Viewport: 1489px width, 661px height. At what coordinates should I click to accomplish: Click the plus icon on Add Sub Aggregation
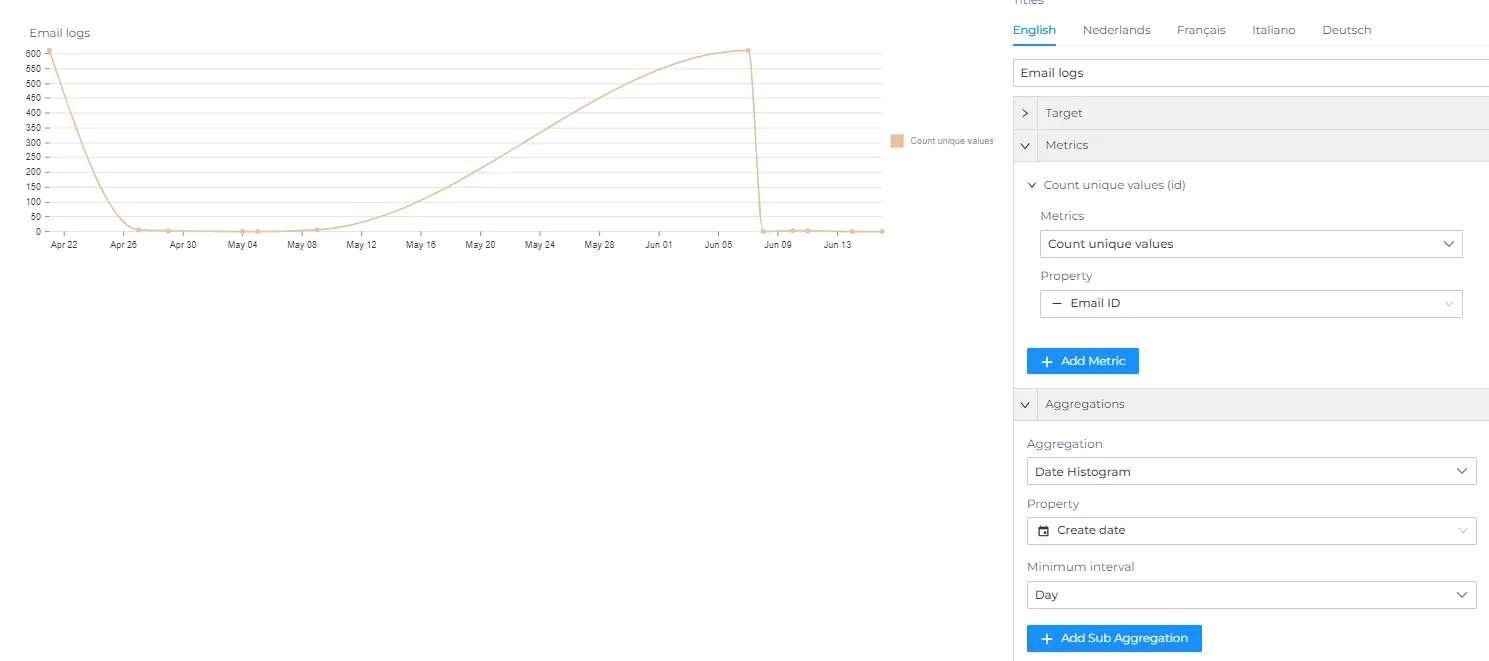[x=1047, y=639]
